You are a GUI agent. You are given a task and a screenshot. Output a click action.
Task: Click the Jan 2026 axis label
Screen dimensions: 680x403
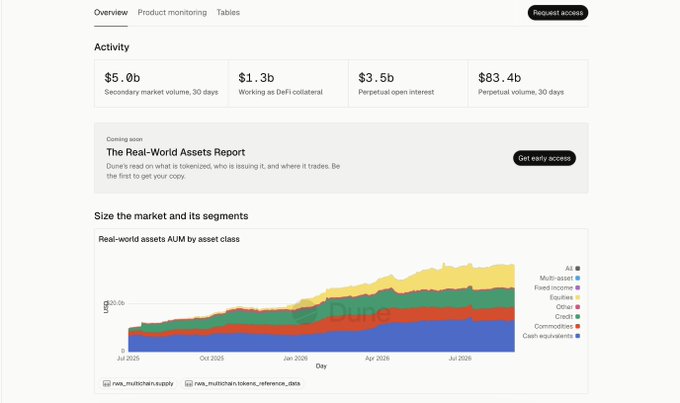(x=295, y=358)
